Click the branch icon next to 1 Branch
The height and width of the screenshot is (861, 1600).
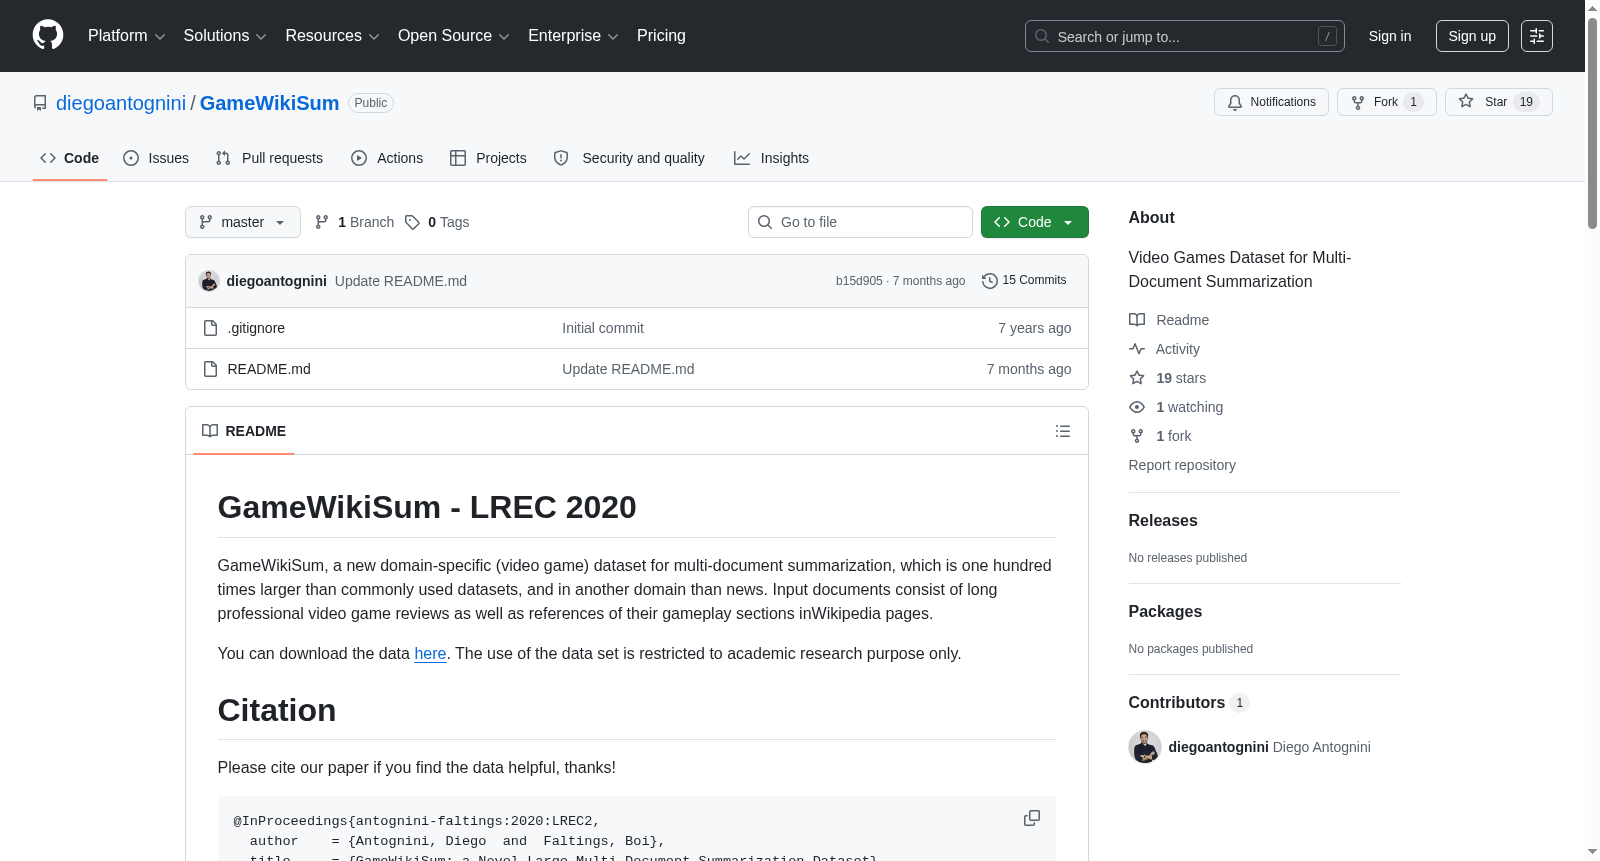click(x=322, y=222)
